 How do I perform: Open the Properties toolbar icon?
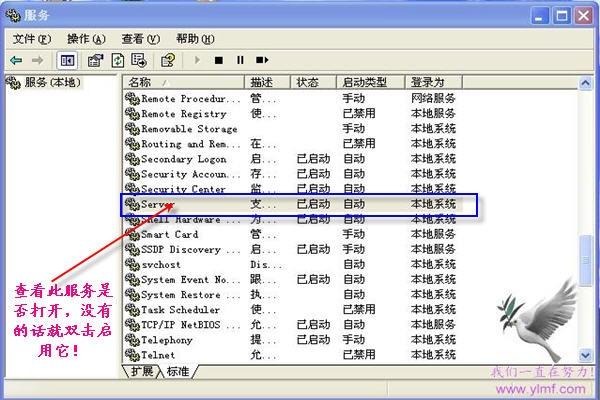pyautogui.click(x=95, y=60)
